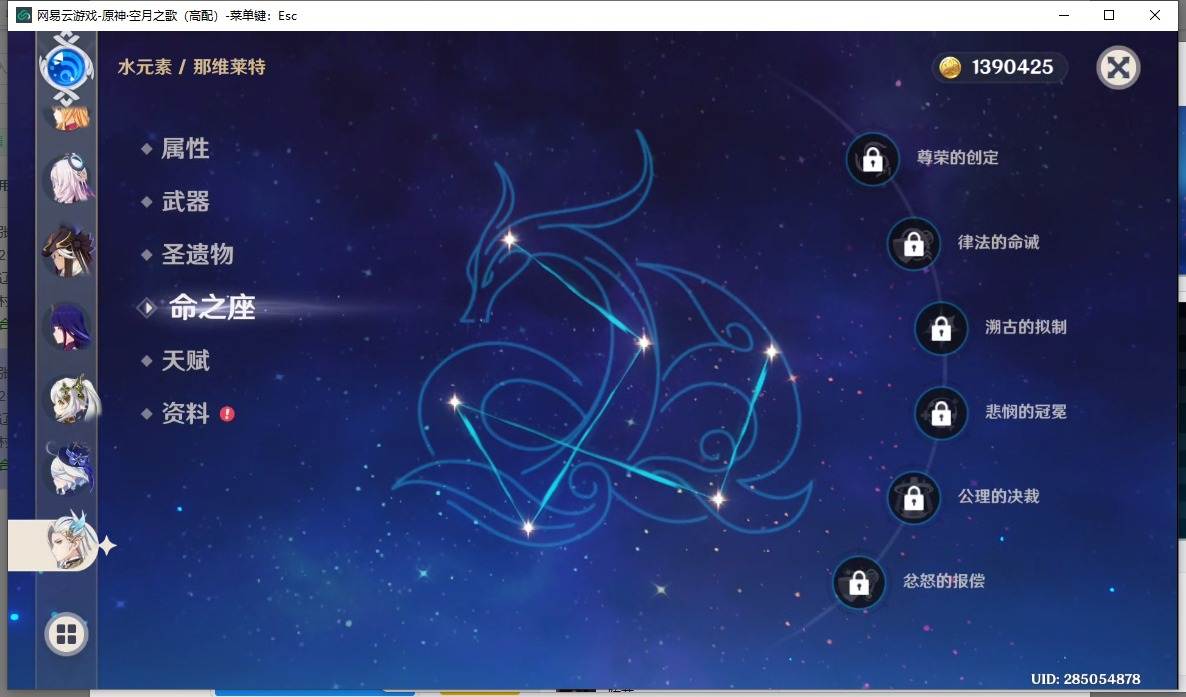Click the Mora balance 1390425

pyautogui.click(x=1012, y=67)
